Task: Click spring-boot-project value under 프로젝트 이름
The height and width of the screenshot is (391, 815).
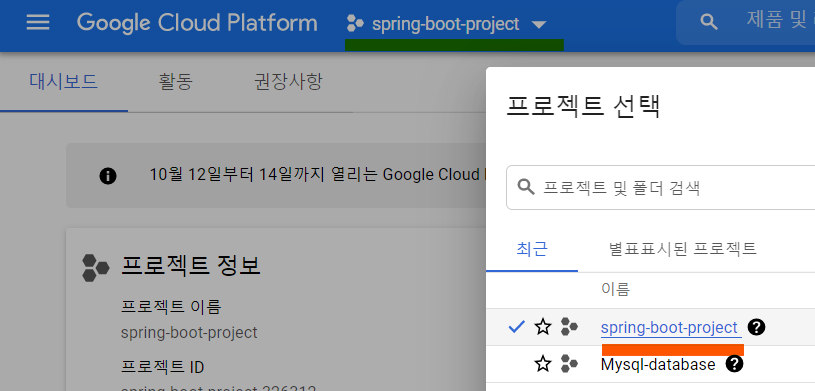Action: pyautogui.click(x=189, y=332)
